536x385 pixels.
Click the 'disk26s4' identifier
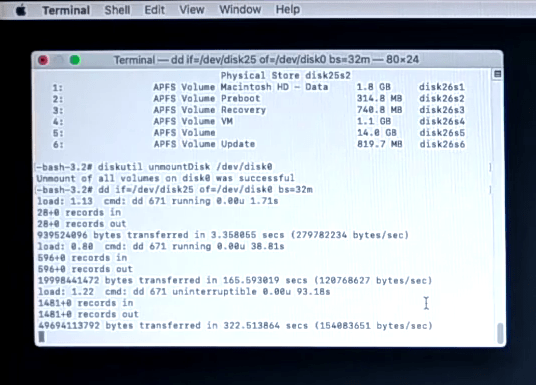[x=442, y=121]
